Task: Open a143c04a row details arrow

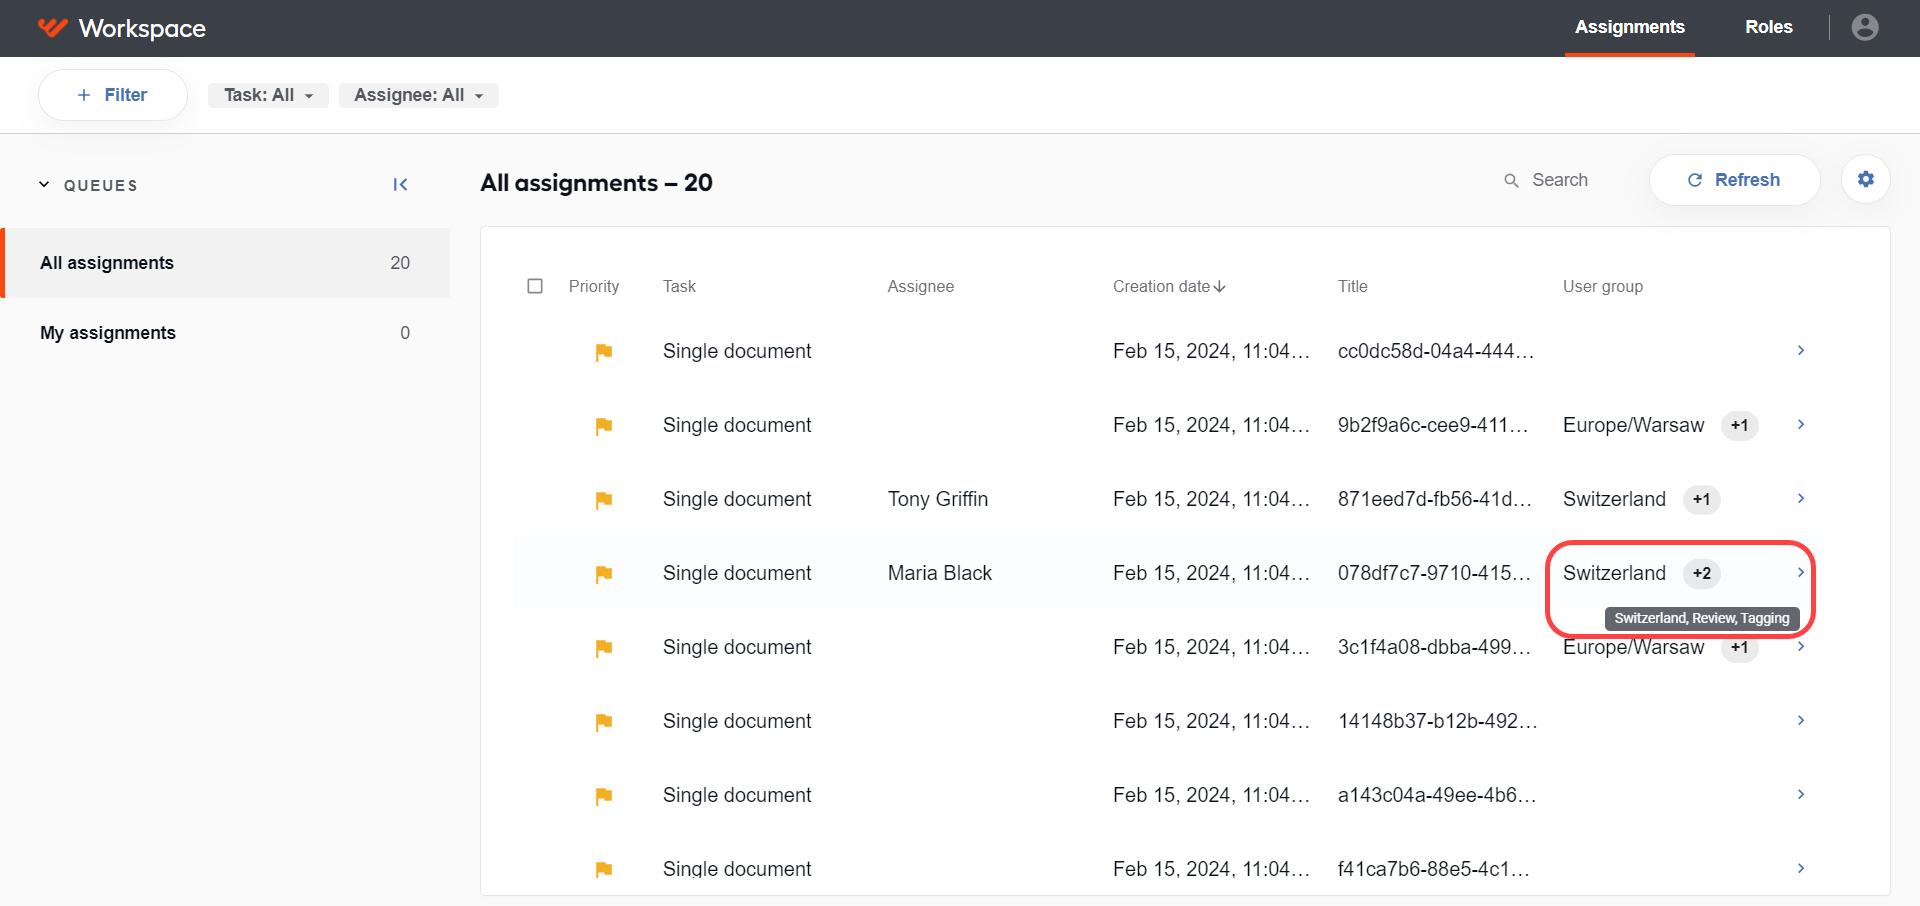Action: [x=1801, y=794]
